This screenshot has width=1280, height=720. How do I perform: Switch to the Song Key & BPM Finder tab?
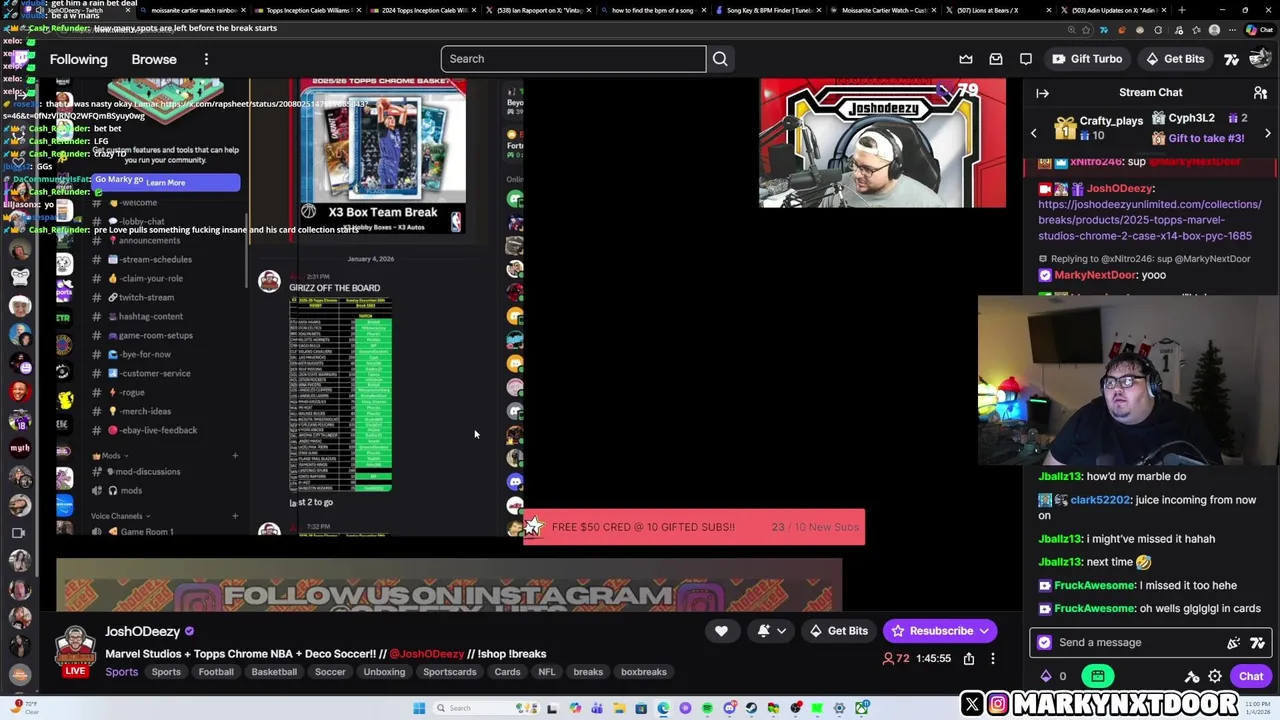pyautogui.click(x=769, y=10)
